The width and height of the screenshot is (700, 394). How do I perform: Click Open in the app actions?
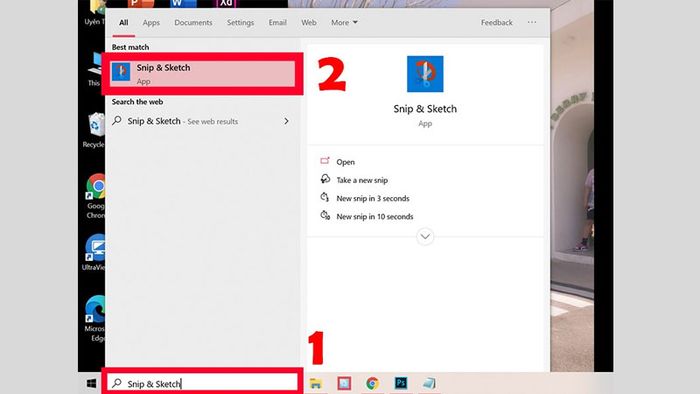[x=346, y=162]
